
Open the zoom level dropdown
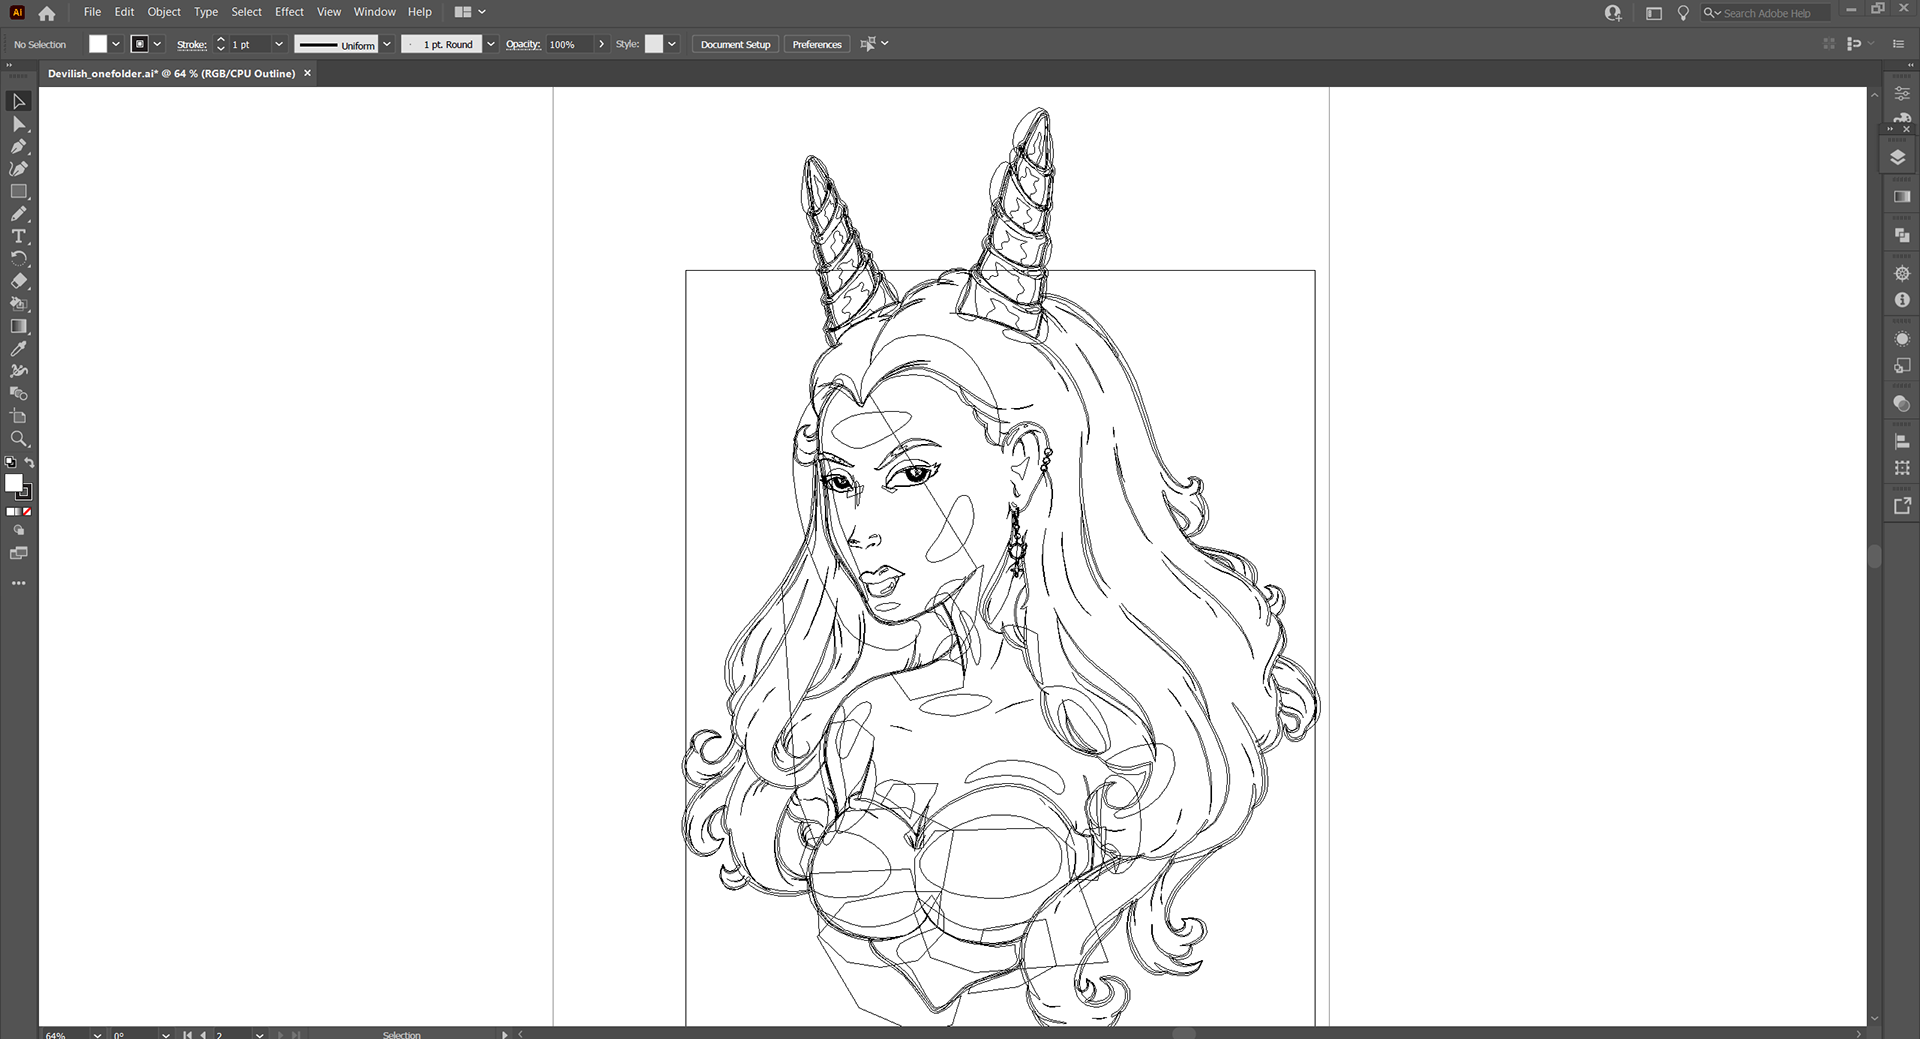click(x=97, y=1034)
